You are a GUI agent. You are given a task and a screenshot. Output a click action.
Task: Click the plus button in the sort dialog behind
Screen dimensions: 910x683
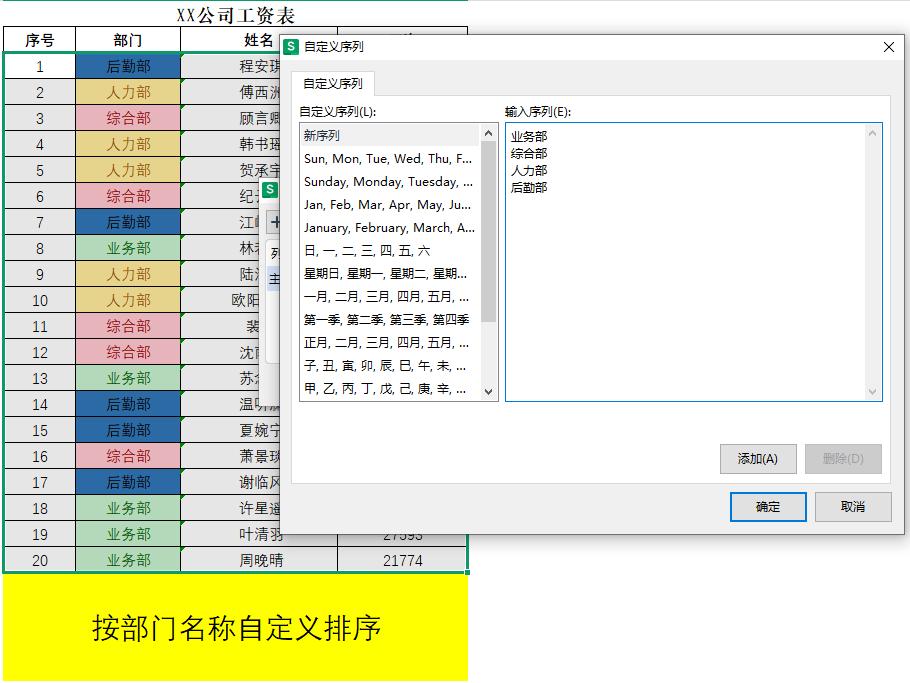tap(274, 222)
